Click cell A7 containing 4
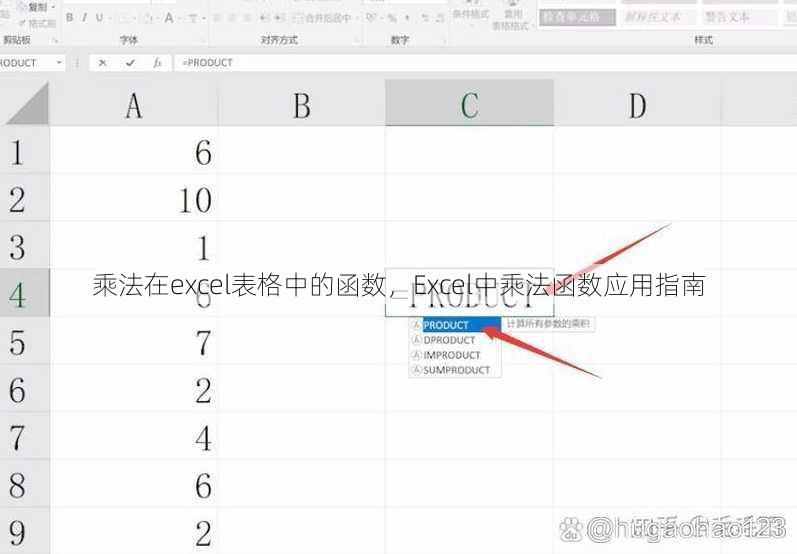Viewport: 797px width, 554px height. [x=134, y=436]
